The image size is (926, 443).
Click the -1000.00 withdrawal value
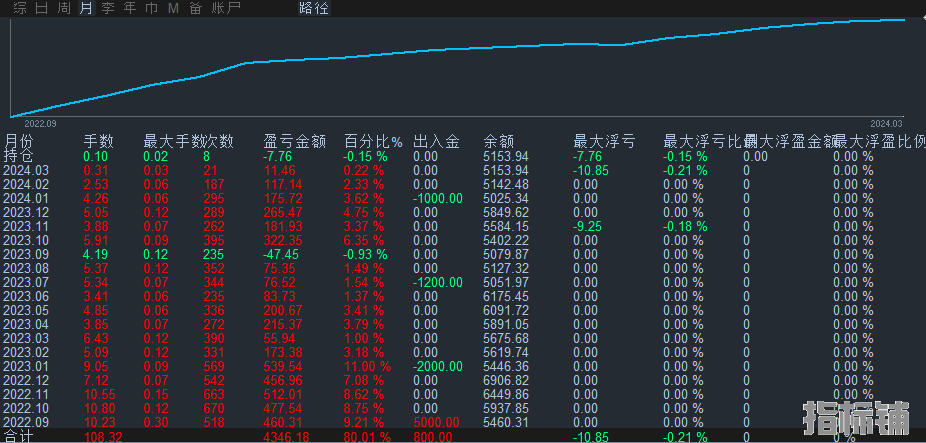coord(438,198)
